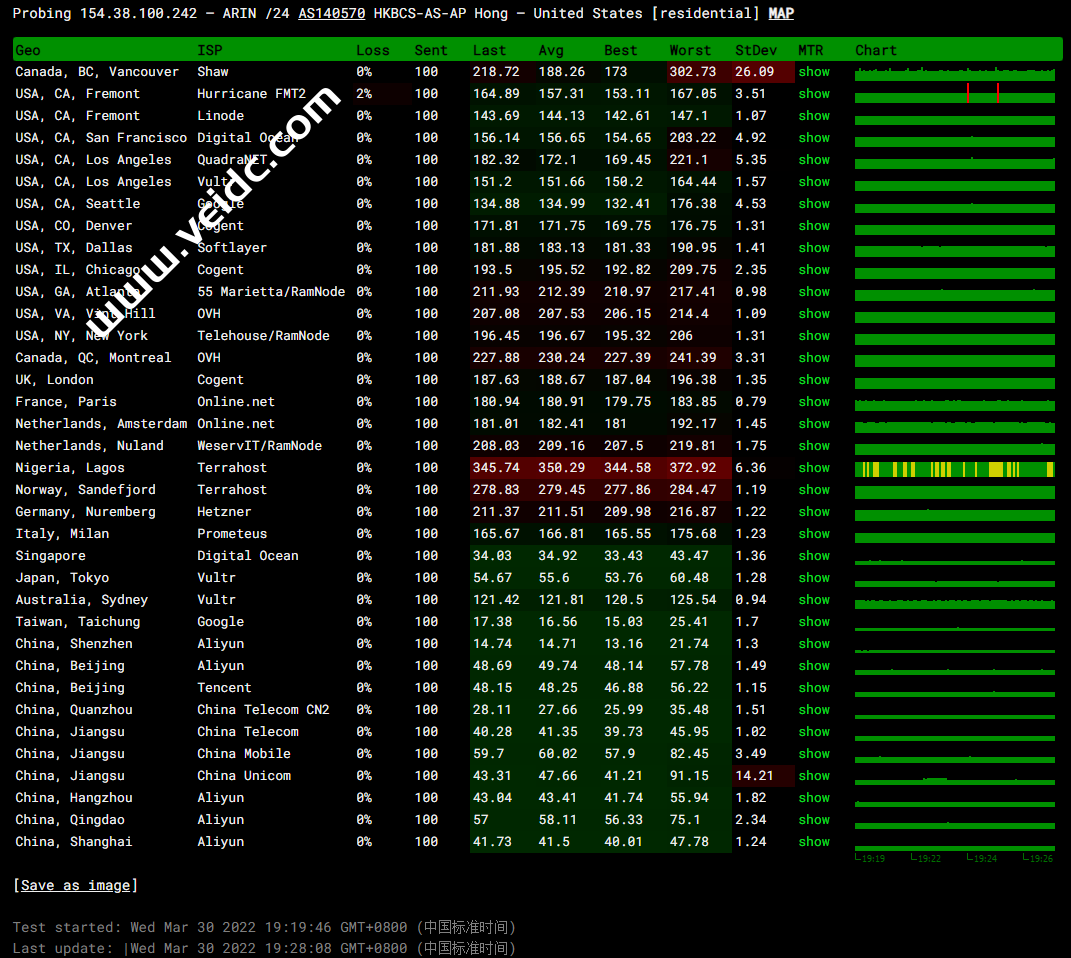The width and height of the screenshot is (1071, 958).
Task: Click the Hurricane FMT2 chart with red marks
Action: 954,95
